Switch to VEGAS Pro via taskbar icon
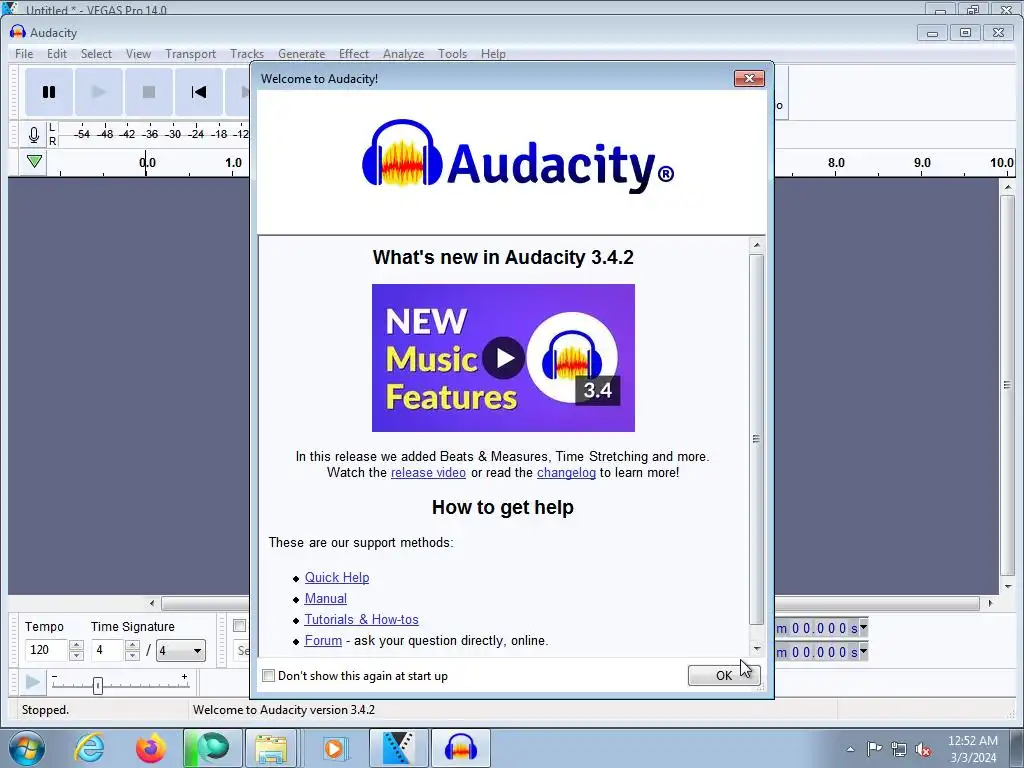The image size is (1024, 768). [398, 748]
